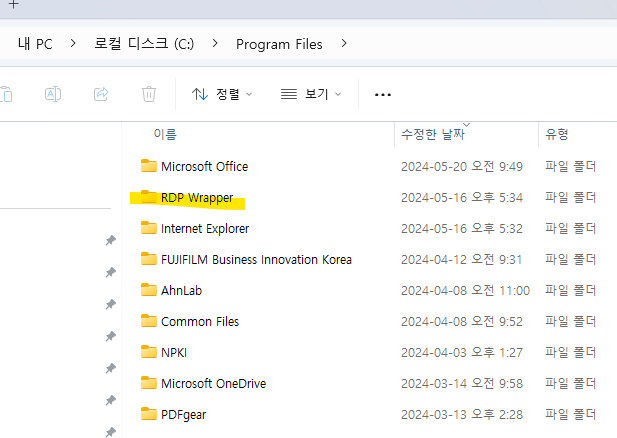Select the PDFgear folder icon

tap(149, 414)
